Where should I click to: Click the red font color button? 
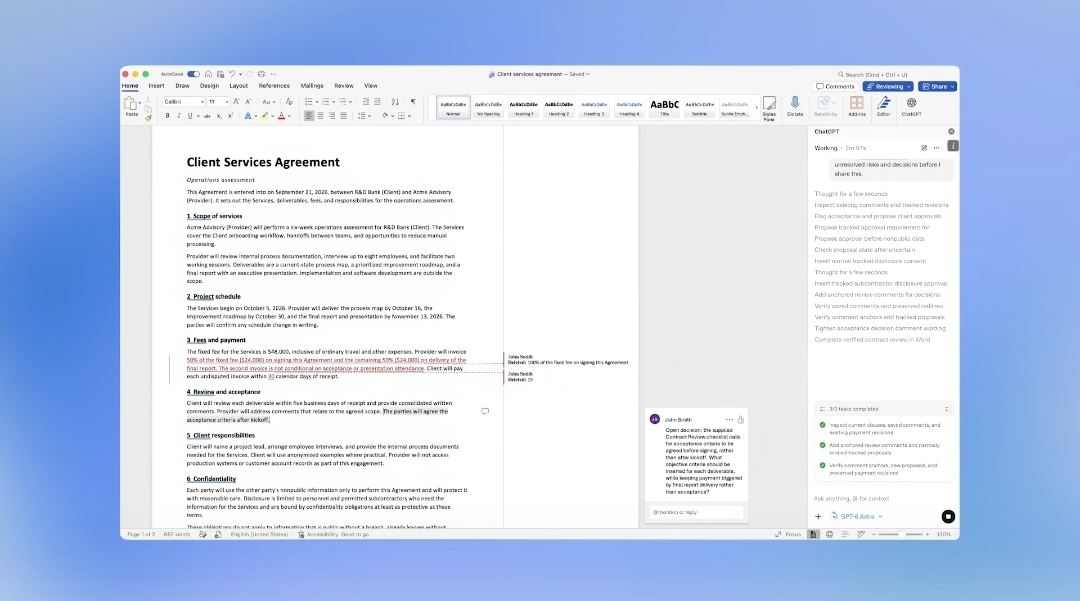tap(281, 116)
